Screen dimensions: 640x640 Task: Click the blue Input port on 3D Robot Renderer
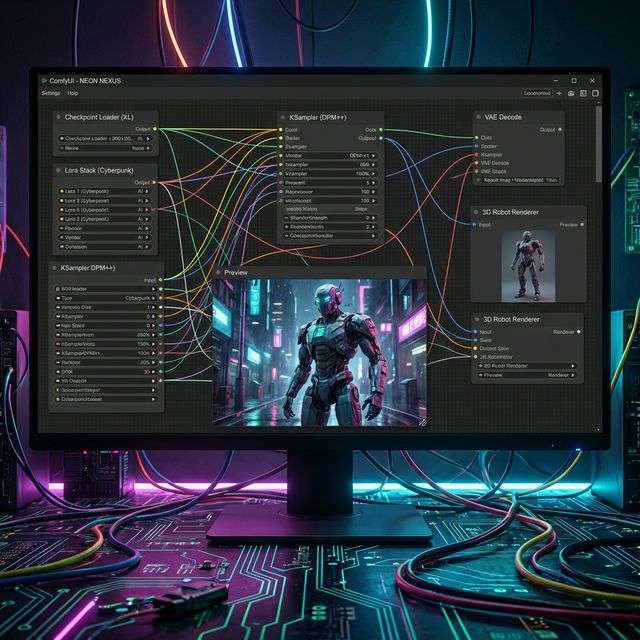(x=474, y=224)
